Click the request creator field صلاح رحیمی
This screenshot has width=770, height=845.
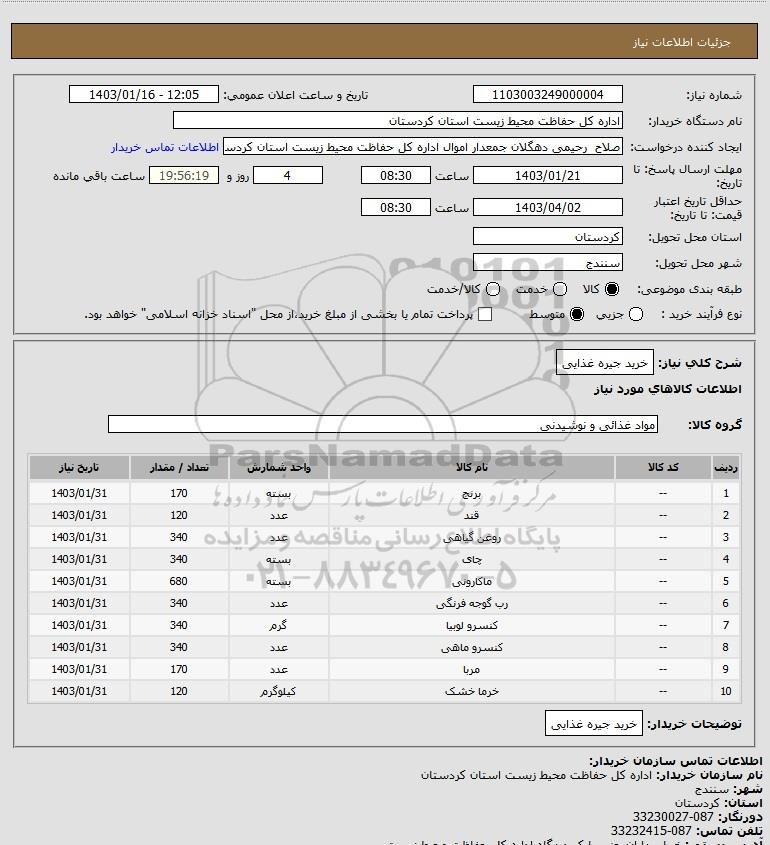coord(422,147)
